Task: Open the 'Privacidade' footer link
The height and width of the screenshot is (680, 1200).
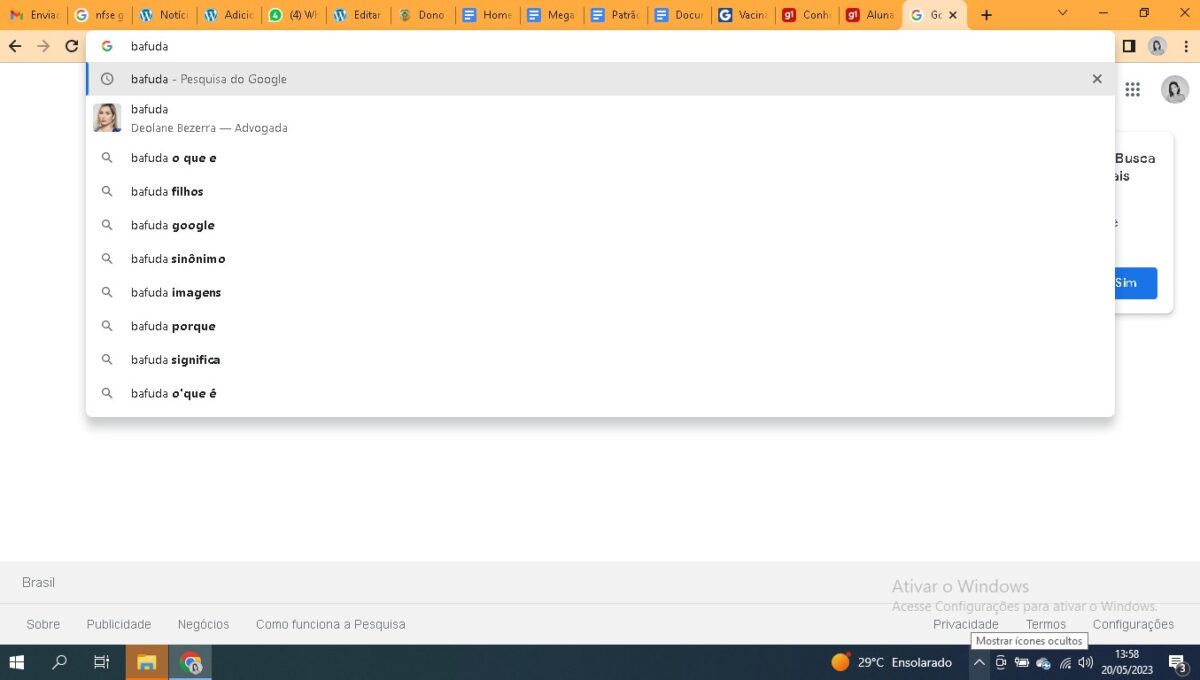Action: pos(966,624)
